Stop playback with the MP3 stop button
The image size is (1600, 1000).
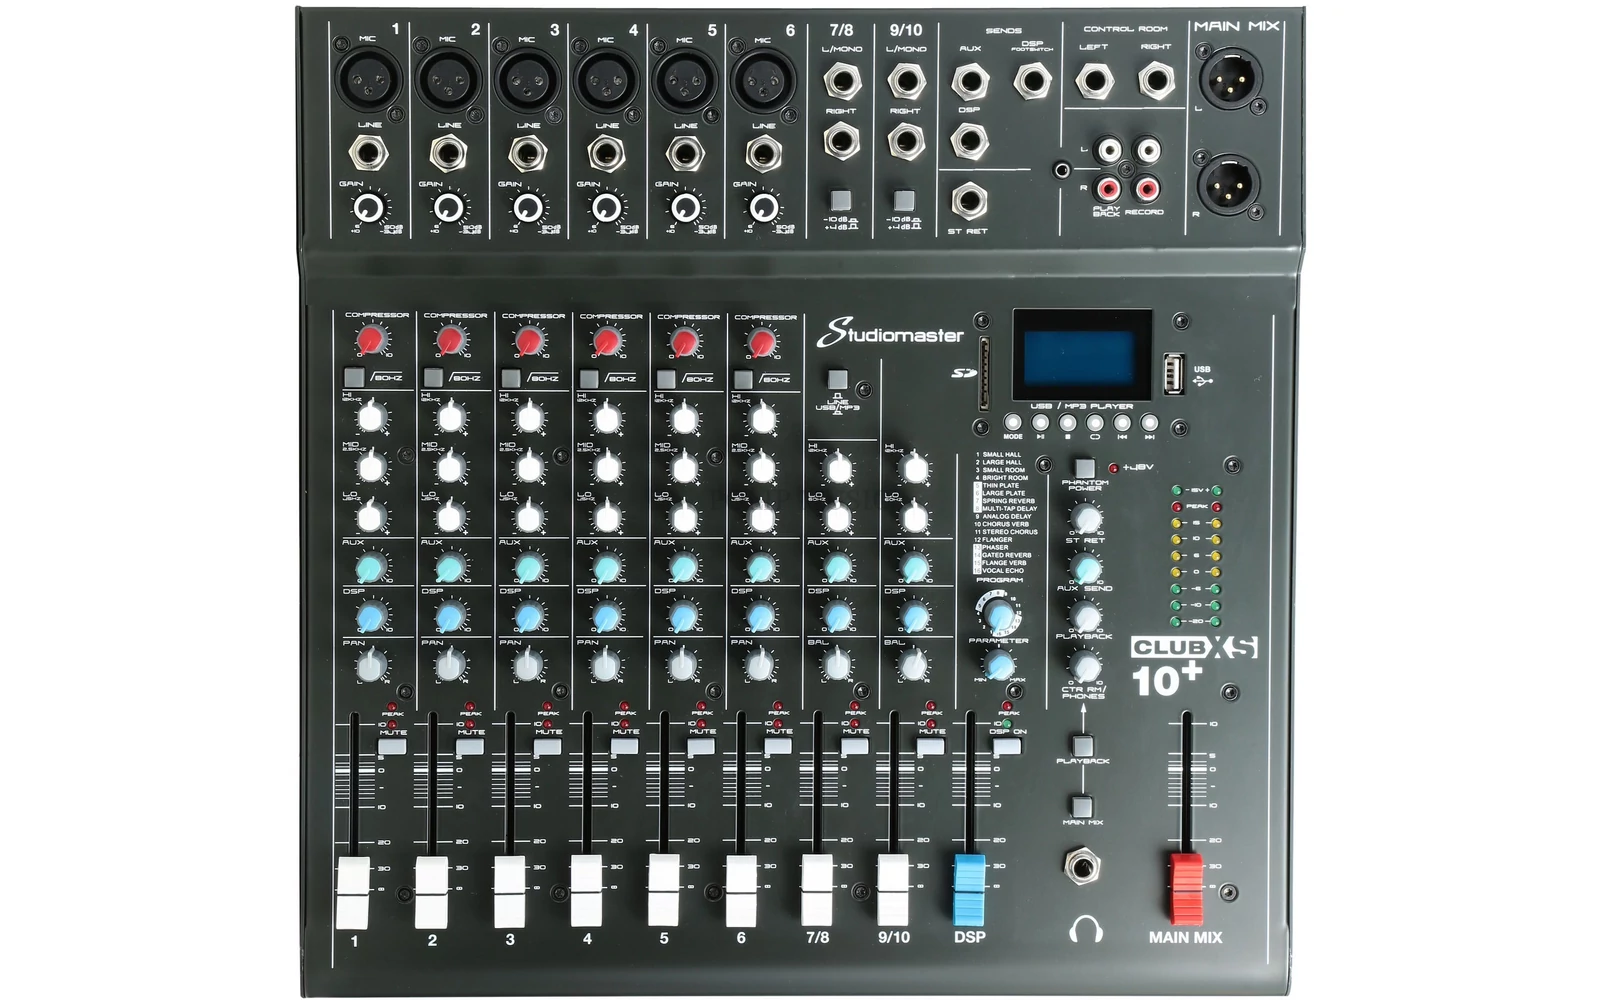click(1067, 423)
